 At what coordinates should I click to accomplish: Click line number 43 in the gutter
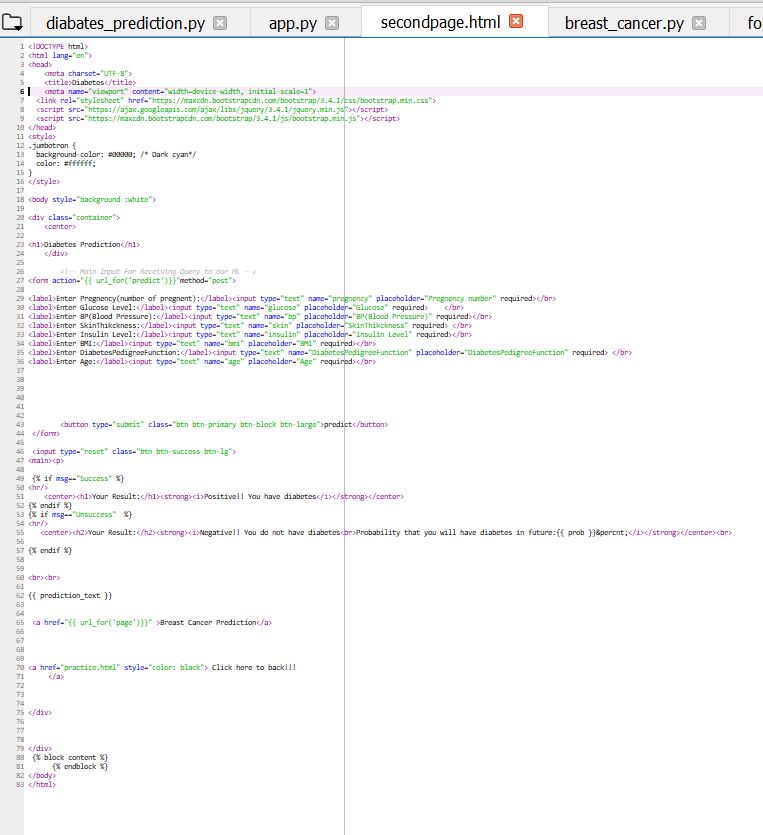click(20, 424)
